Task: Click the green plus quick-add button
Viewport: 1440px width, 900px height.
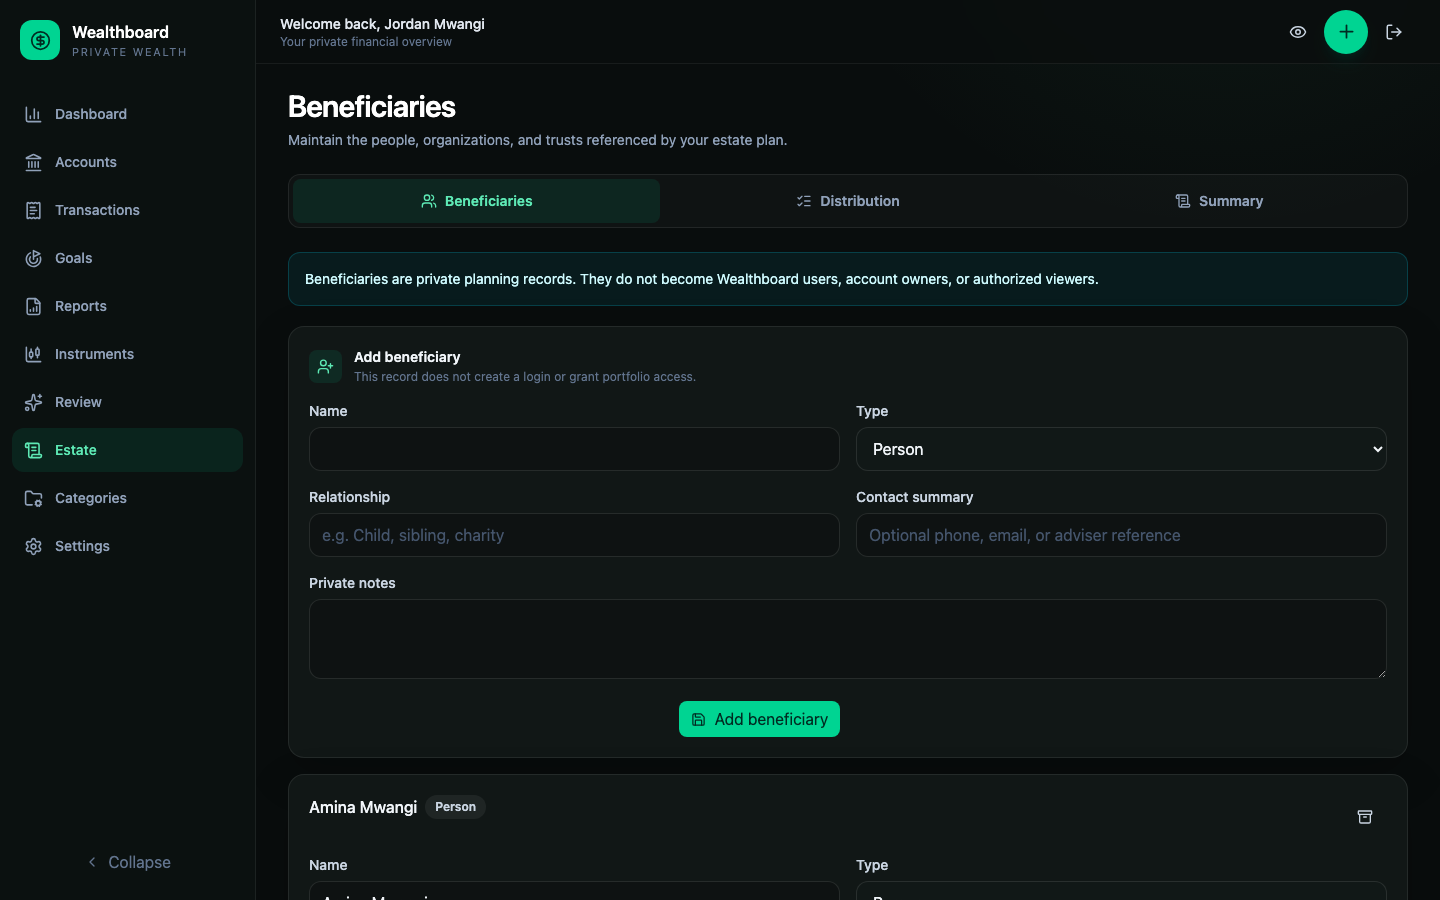Action: (x=1346, y=32)
